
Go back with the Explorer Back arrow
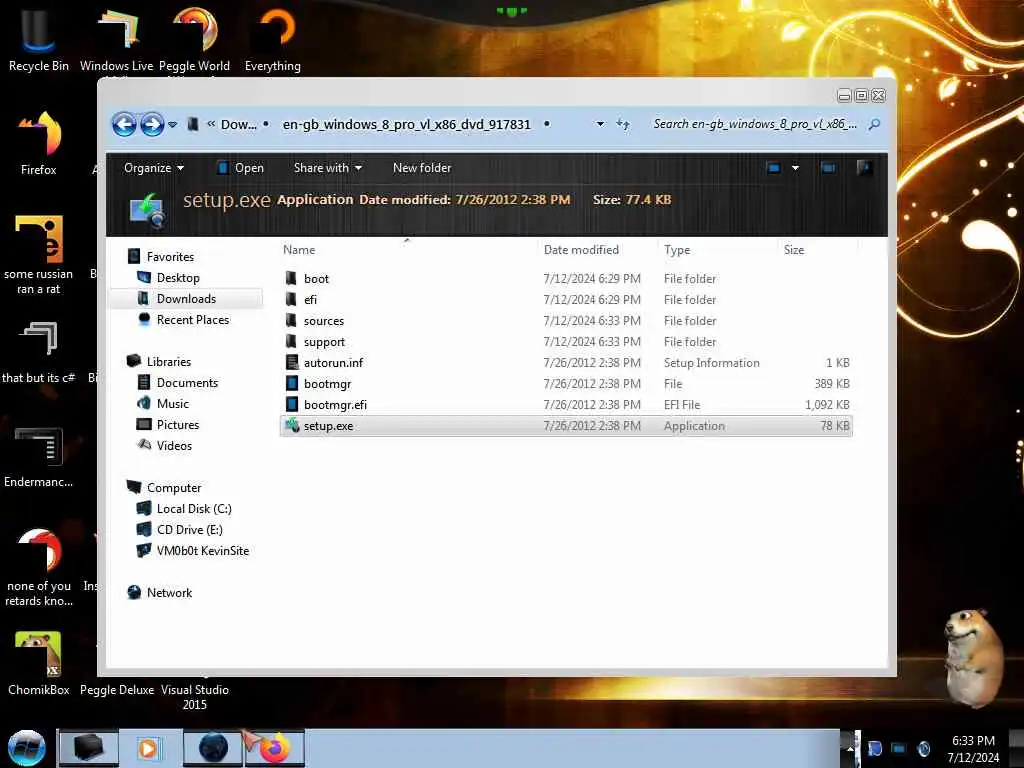coord(124,124)
